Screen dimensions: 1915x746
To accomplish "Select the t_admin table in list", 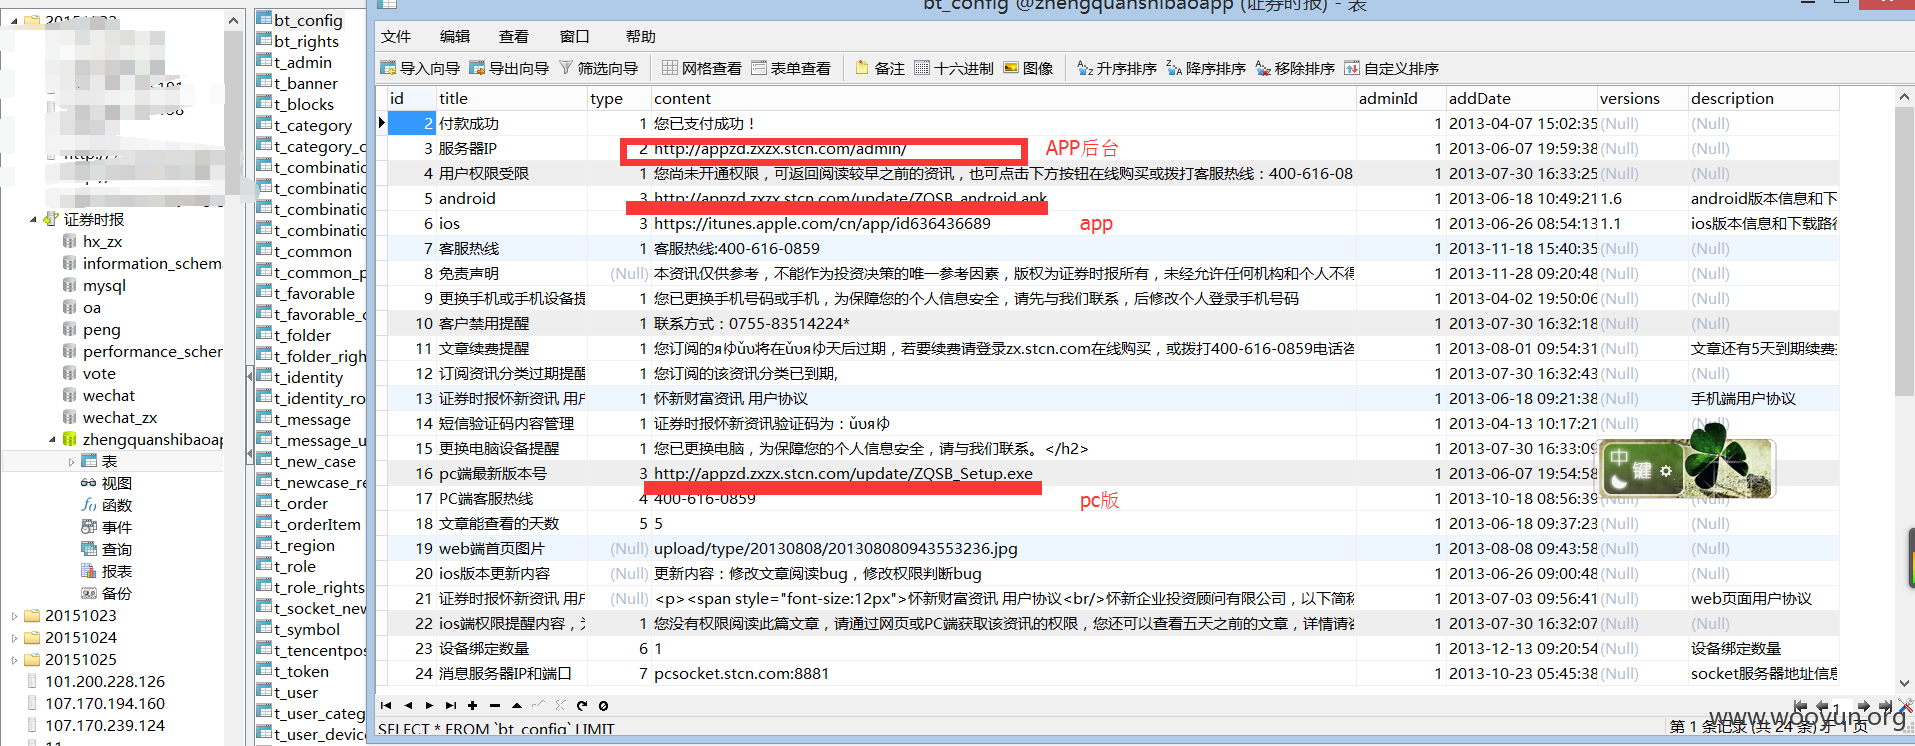I will point(295,62).
